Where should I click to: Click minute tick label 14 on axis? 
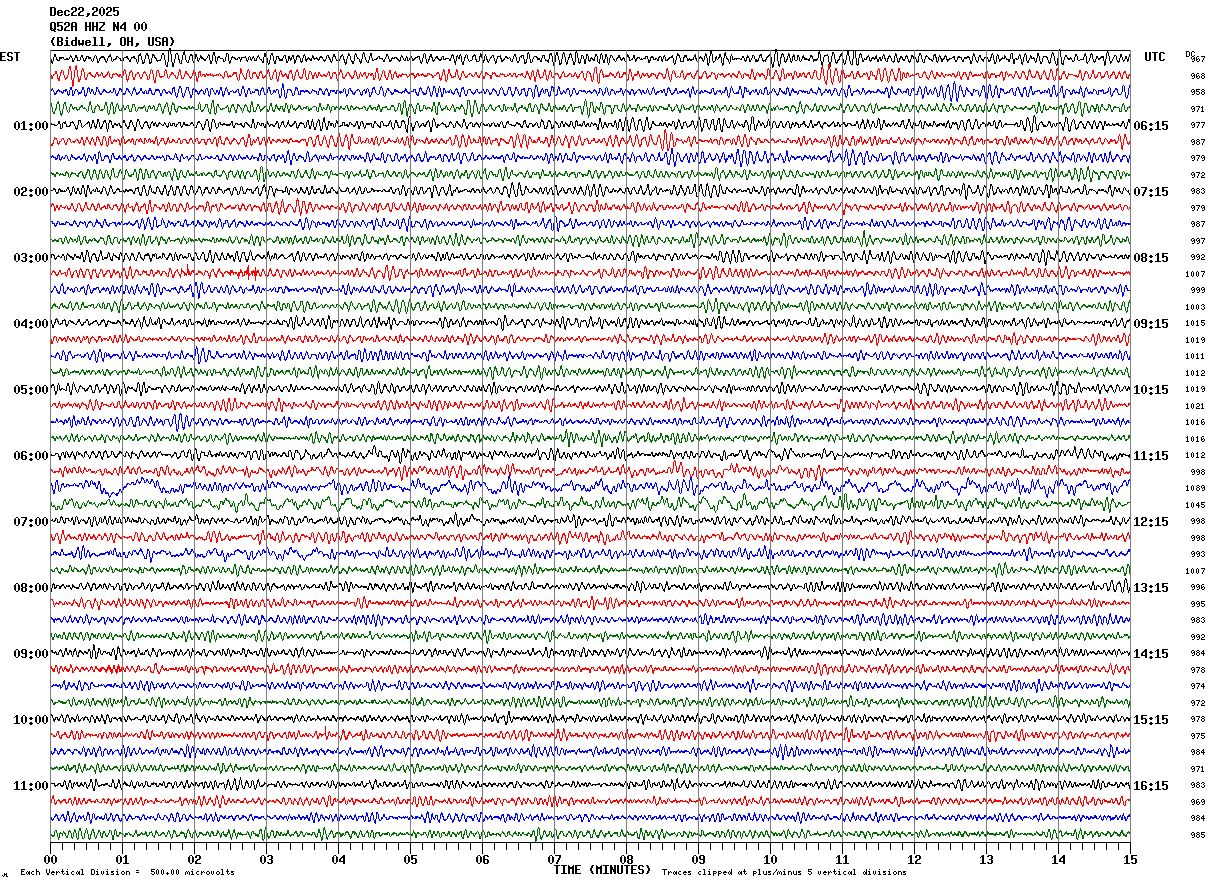1058,859
